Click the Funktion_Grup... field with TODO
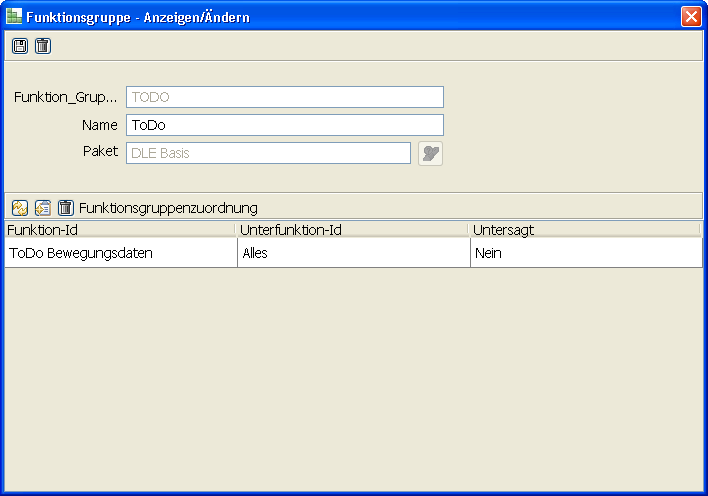Viewport: 708px width, 496px height. [x=284, y=97]
